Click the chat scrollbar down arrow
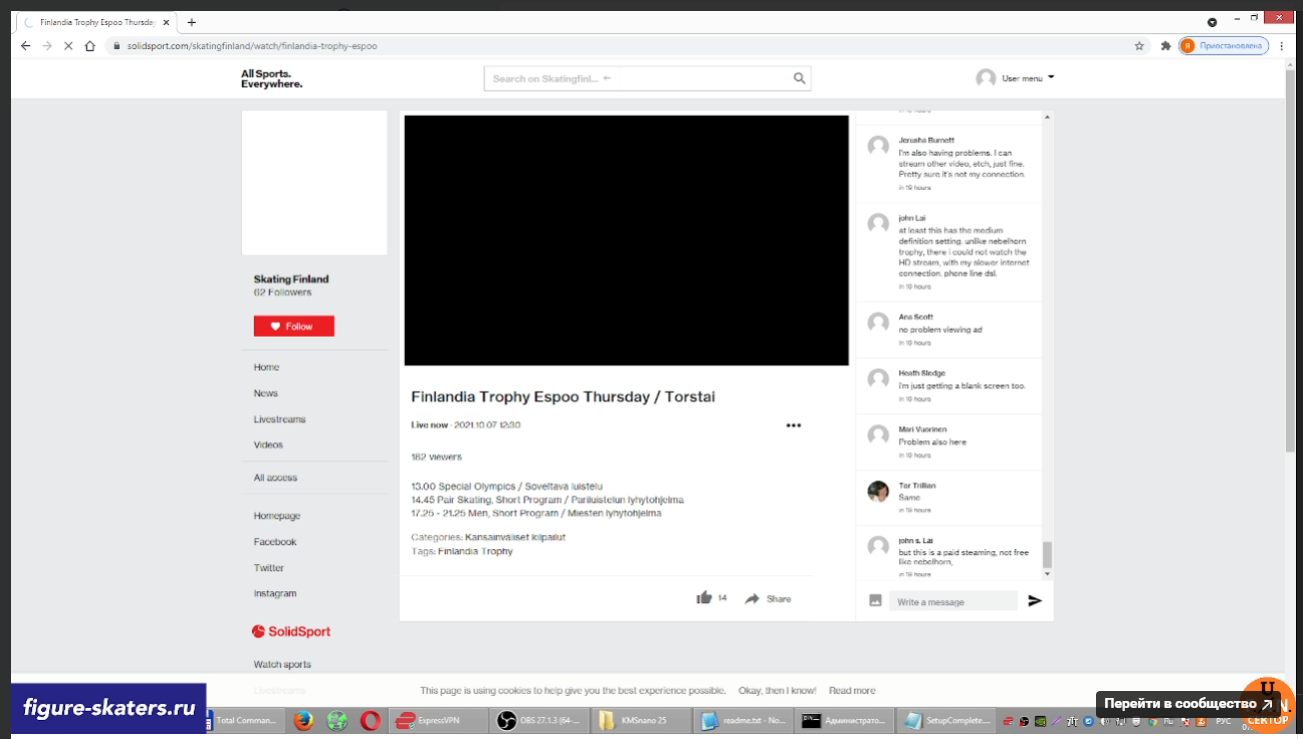Viewport: 1303px width, 739px height. click(1047, 574)
